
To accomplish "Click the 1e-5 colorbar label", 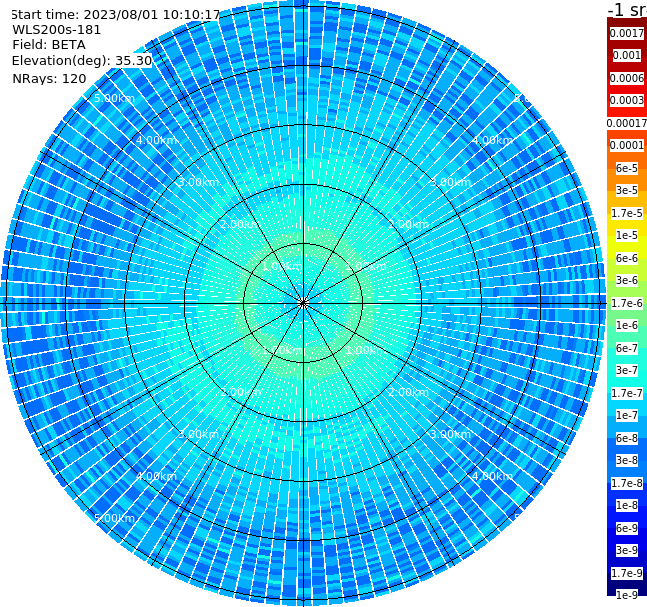I will [627, 235].
